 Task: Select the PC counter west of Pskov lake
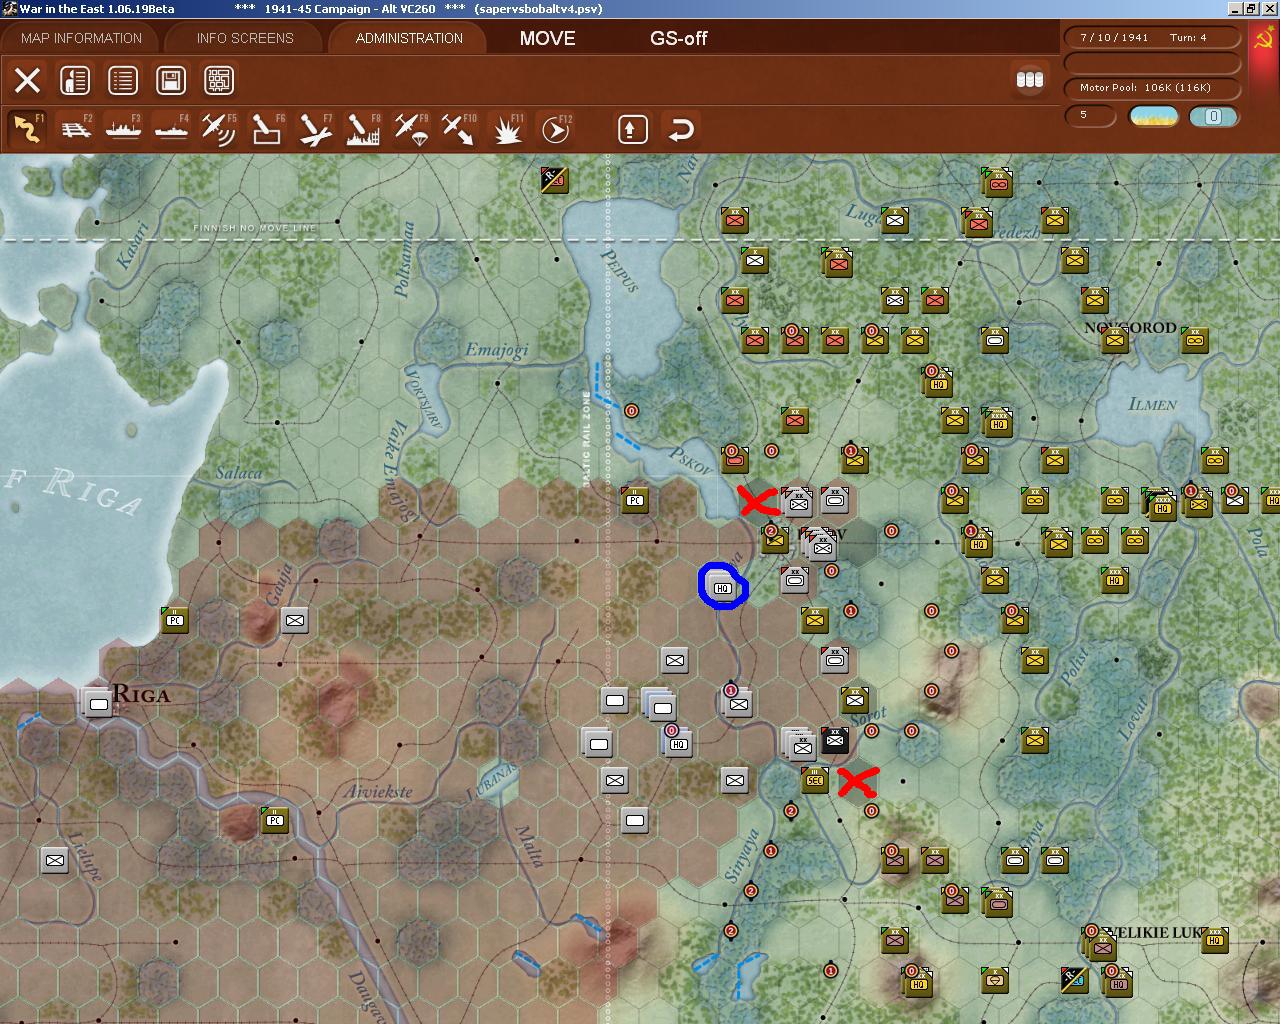[635, 500]
